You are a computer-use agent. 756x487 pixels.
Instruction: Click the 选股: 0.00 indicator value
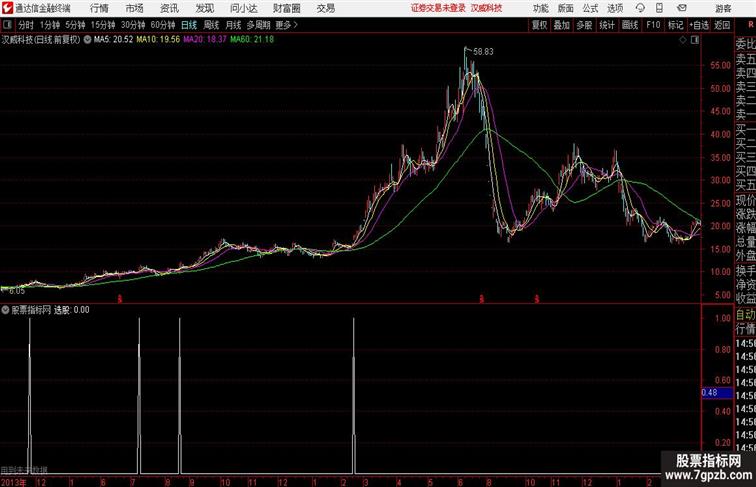[71, 310]
